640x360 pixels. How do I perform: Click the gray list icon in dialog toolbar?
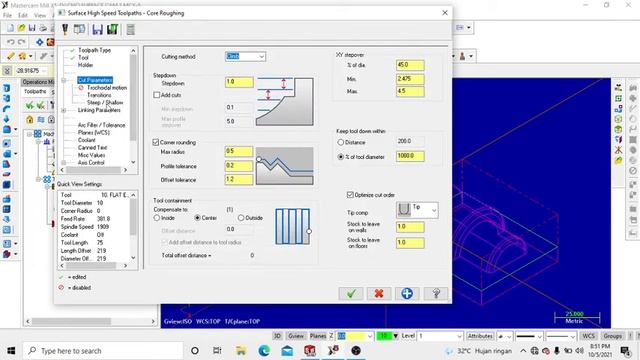click(131, 29)
